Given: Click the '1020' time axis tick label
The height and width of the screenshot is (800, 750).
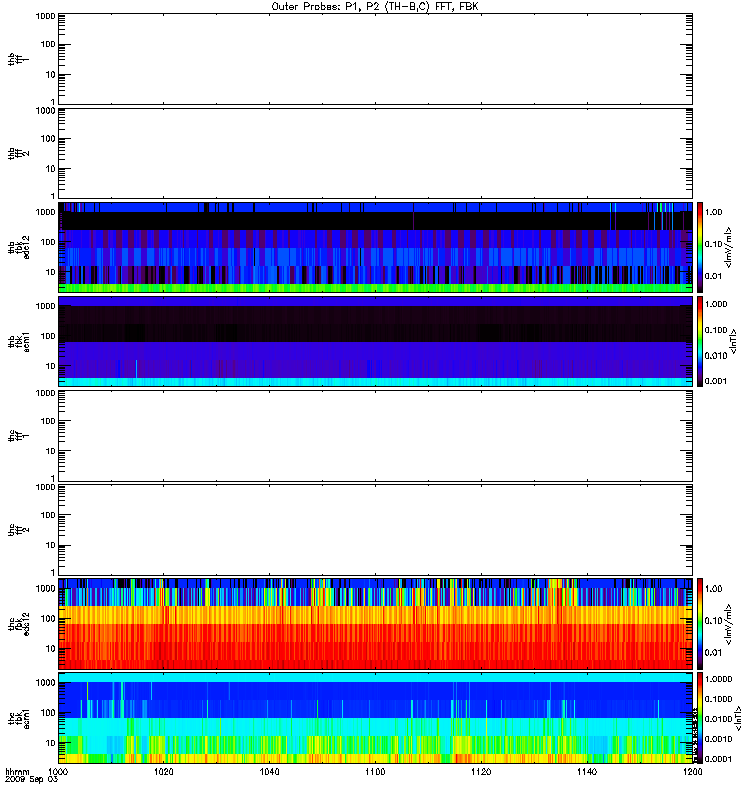Looking at the screenshot, I should coord(164,772).
